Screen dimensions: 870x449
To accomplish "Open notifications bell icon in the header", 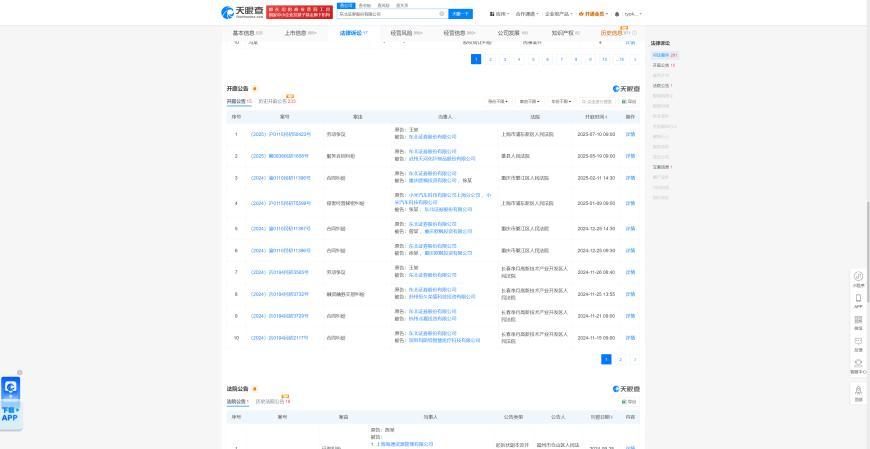I will (617, 14).
